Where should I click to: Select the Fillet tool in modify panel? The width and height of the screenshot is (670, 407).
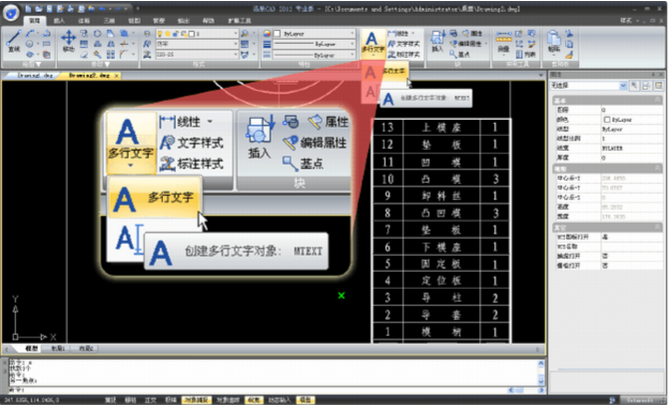[124, 54]
